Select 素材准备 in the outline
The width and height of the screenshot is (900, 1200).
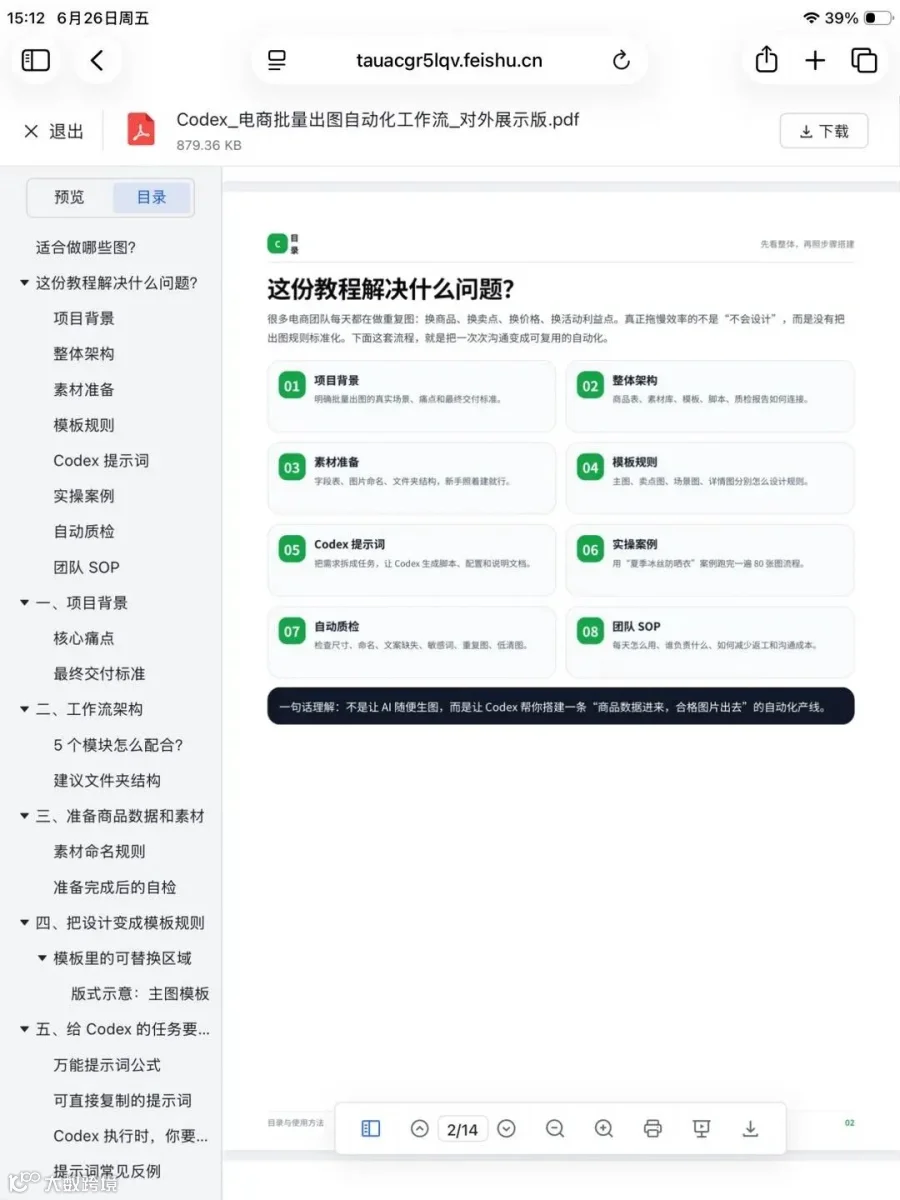[x=84, y=389]
